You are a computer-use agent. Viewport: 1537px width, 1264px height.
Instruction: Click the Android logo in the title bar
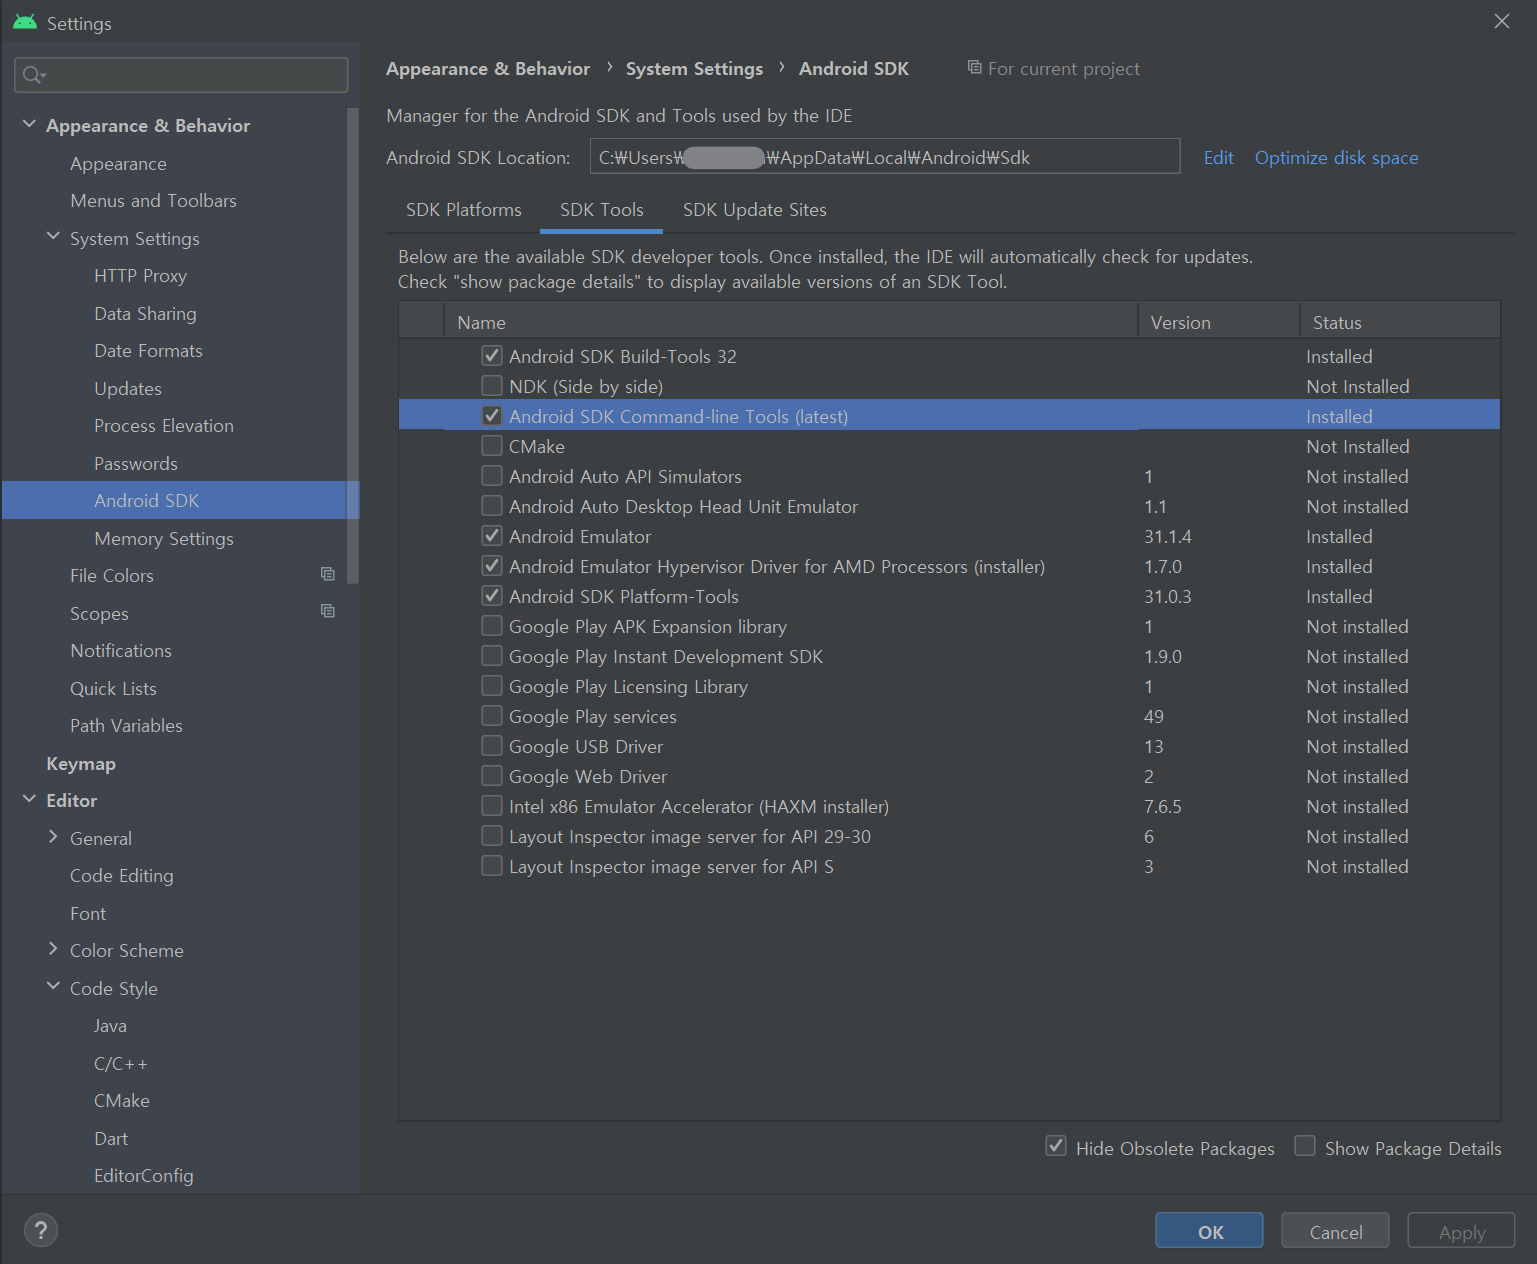click(x=24, y=21)
